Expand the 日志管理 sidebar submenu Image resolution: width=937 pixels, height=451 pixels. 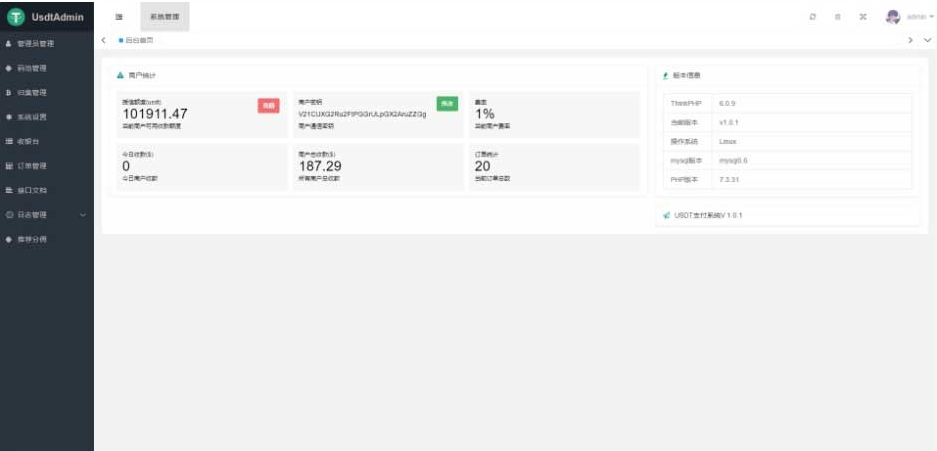pos(46,215)
